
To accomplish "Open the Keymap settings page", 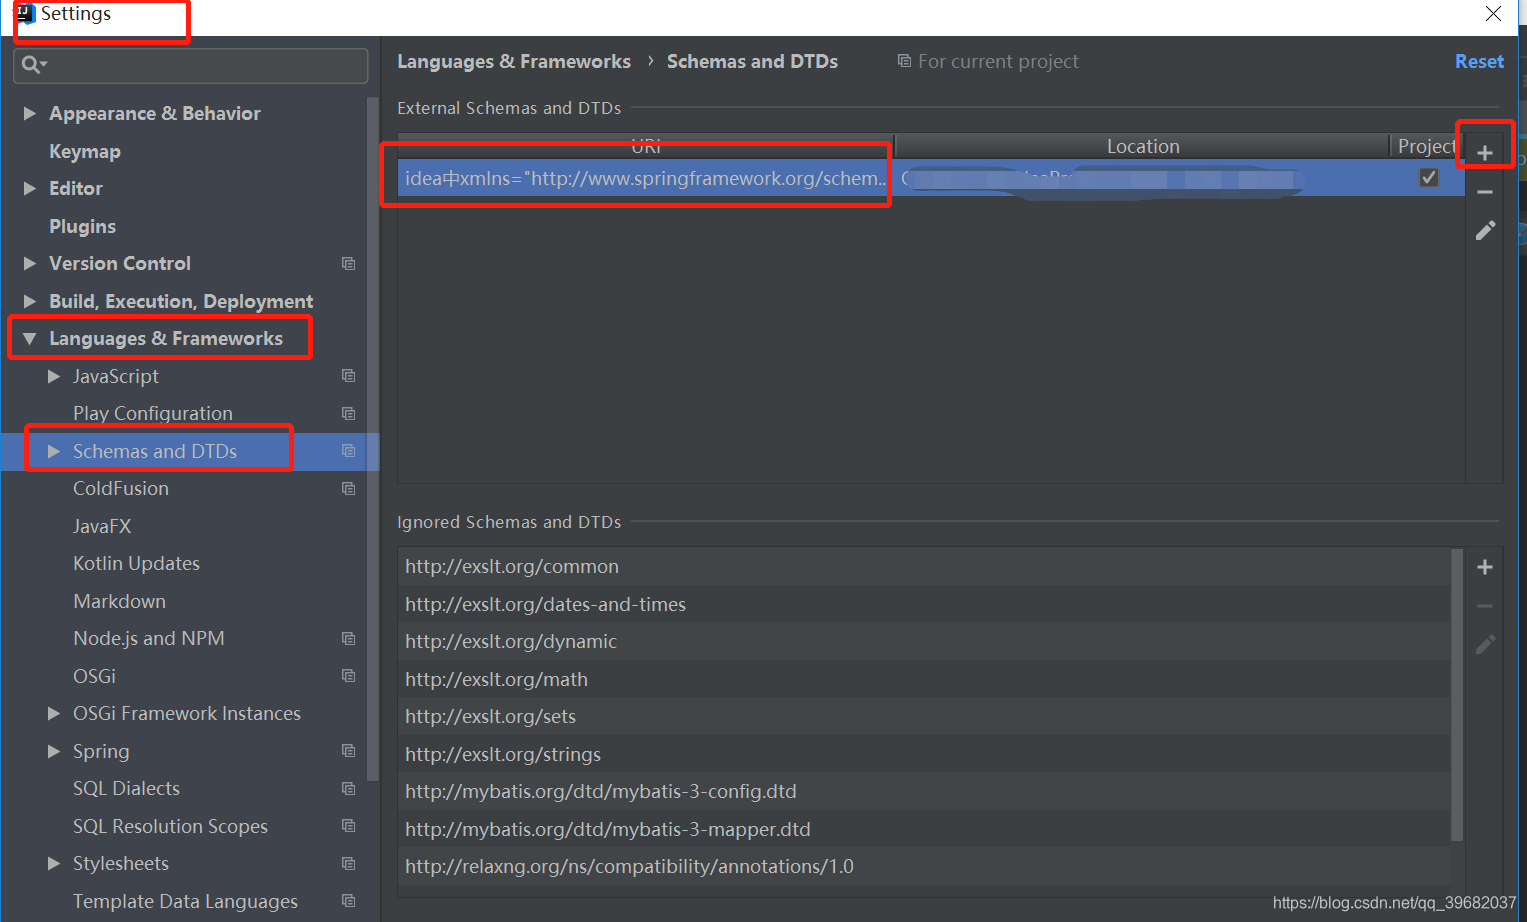I will pyautogui.click(x=85, y=151).
